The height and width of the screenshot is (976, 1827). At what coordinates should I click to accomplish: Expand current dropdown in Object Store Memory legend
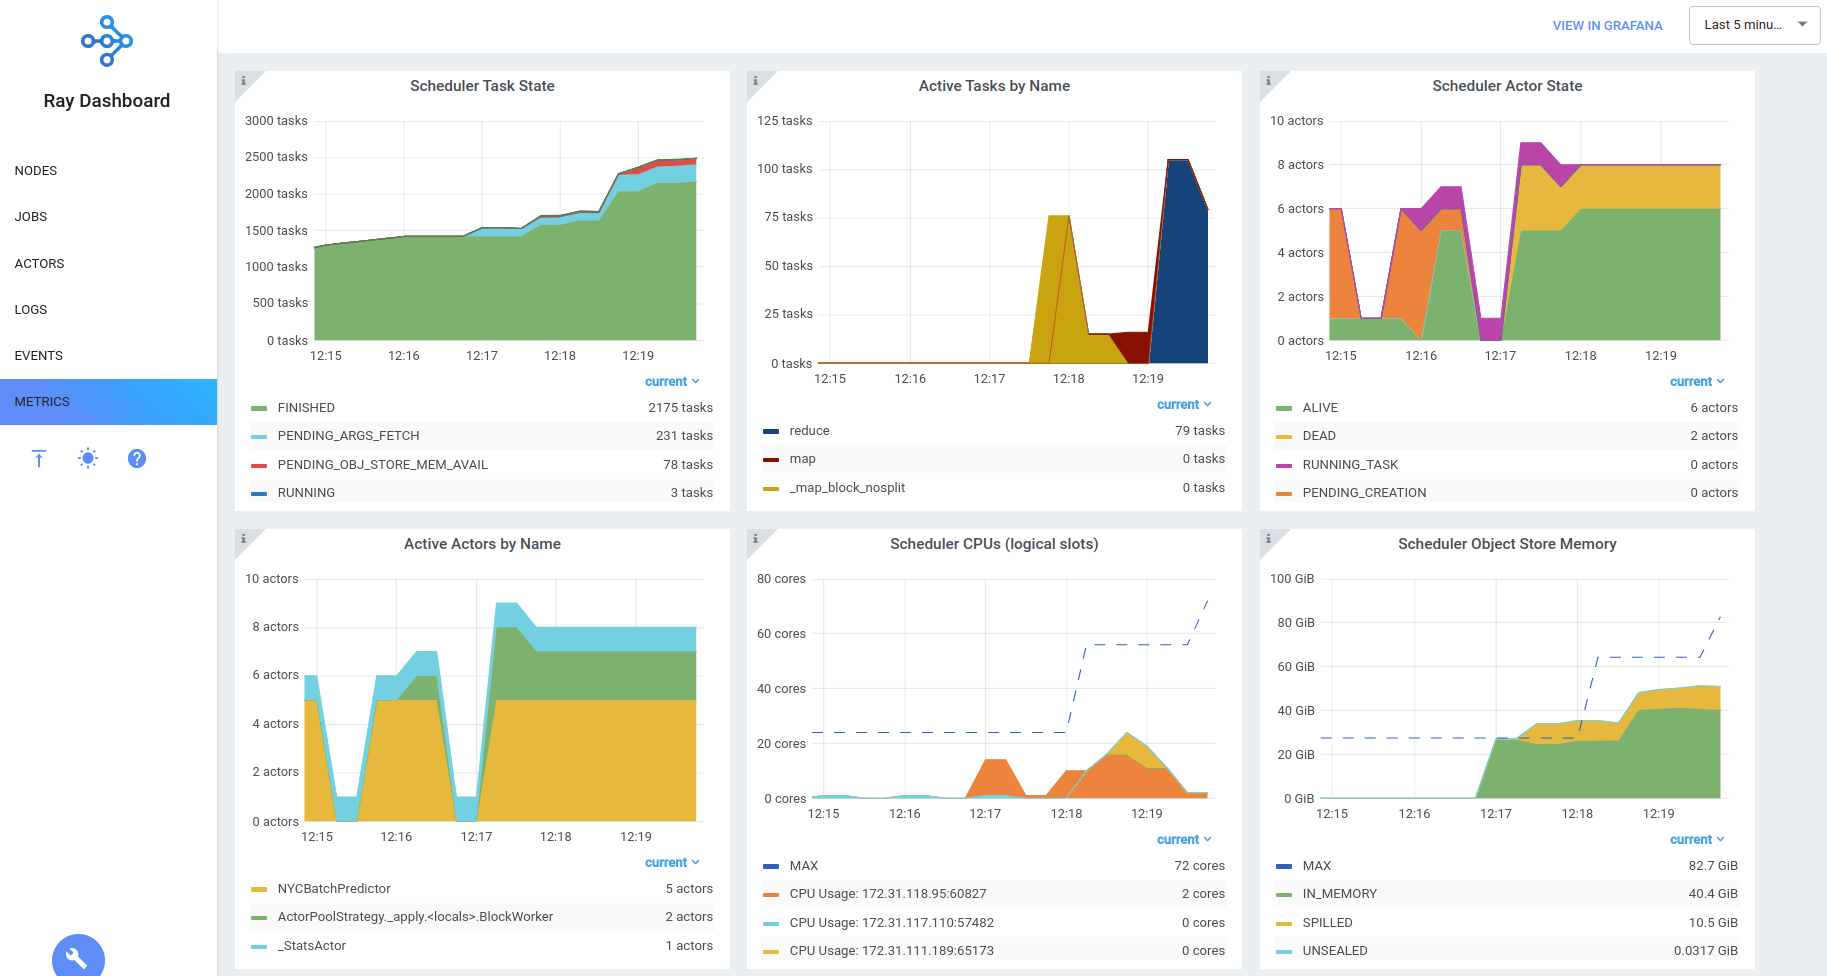[x=1697, y=840]
